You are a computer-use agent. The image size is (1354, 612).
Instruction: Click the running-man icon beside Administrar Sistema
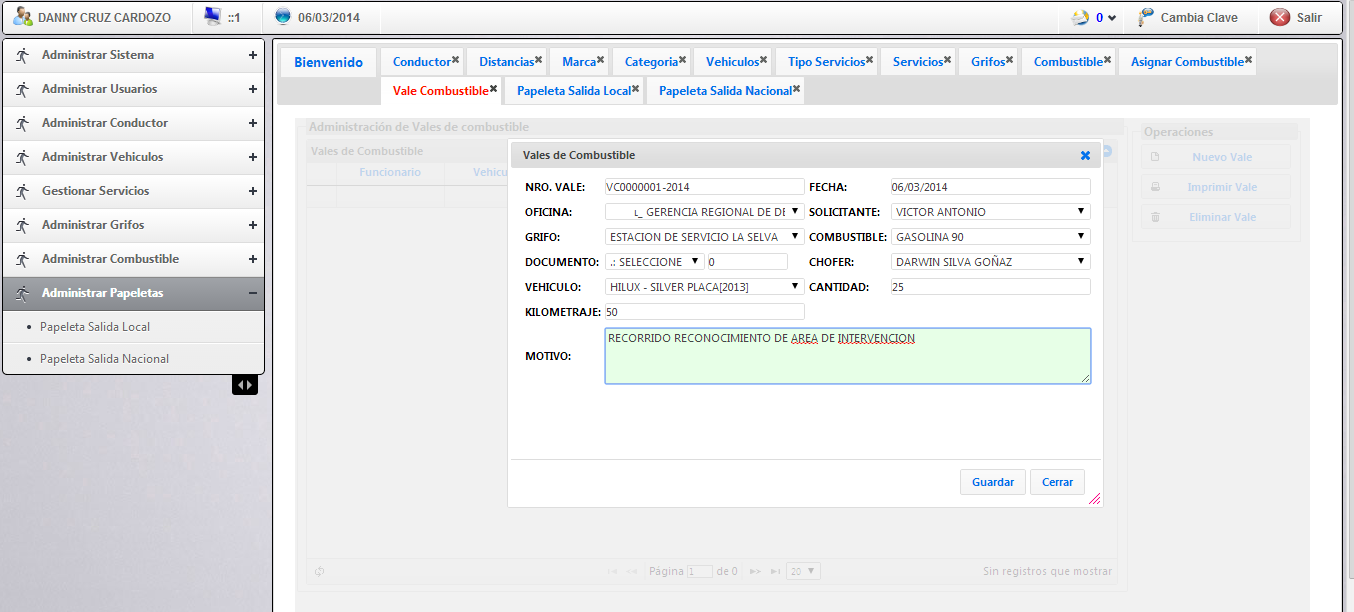(22, 55)
